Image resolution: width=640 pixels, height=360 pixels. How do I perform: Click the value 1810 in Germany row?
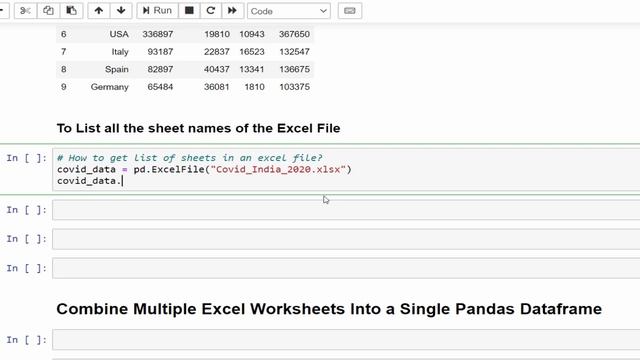(x=254, y=87)
